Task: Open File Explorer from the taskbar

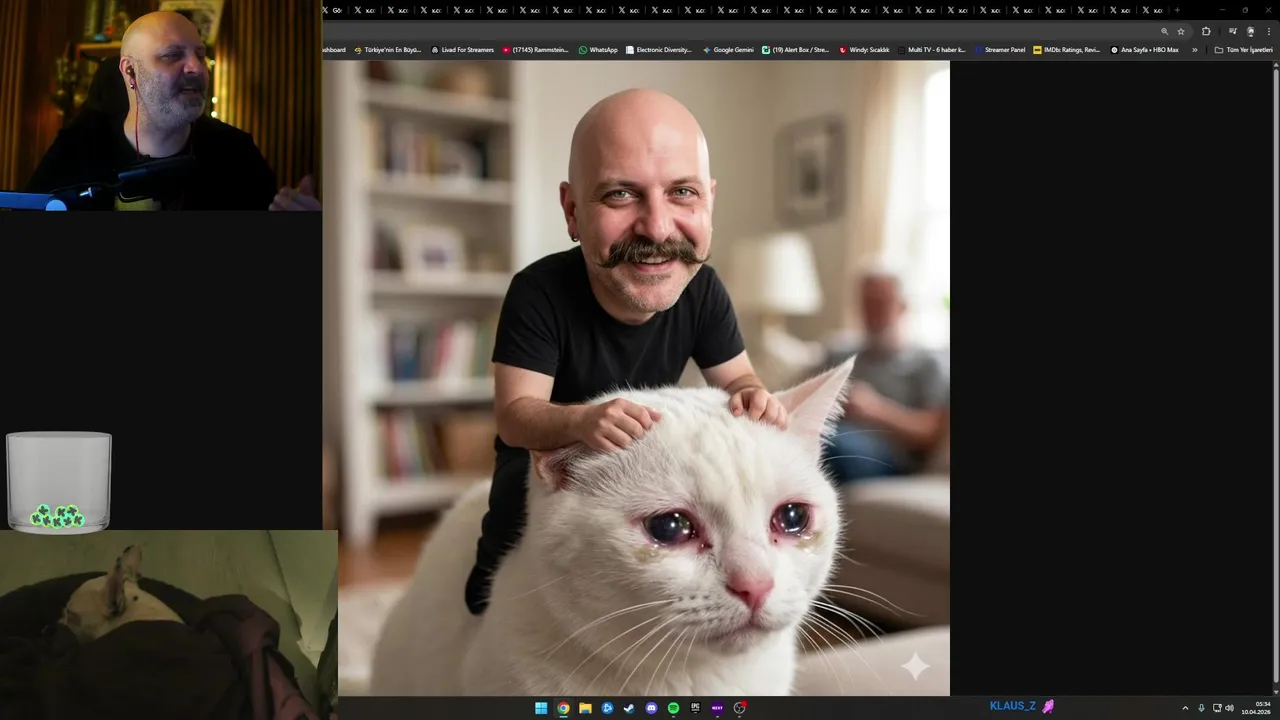Action: (x=585, y=708)
